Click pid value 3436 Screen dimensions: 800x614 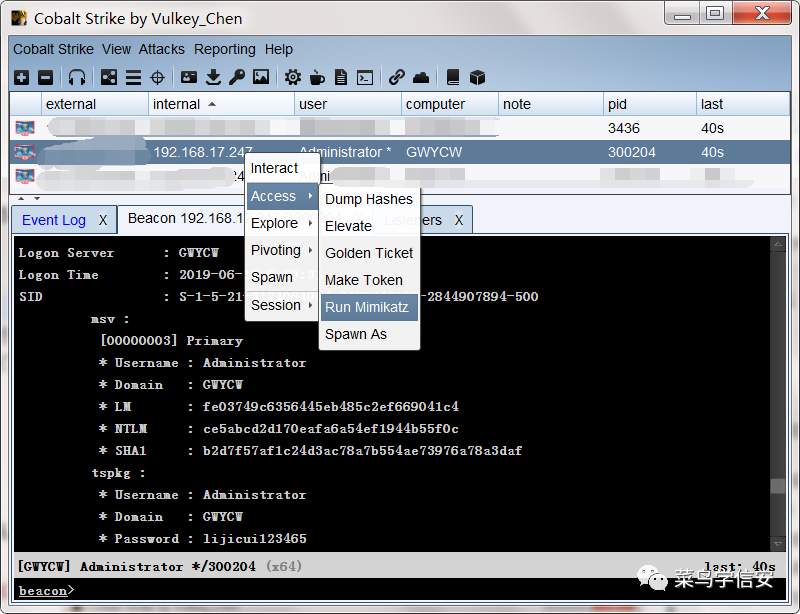tap(623, 128)
